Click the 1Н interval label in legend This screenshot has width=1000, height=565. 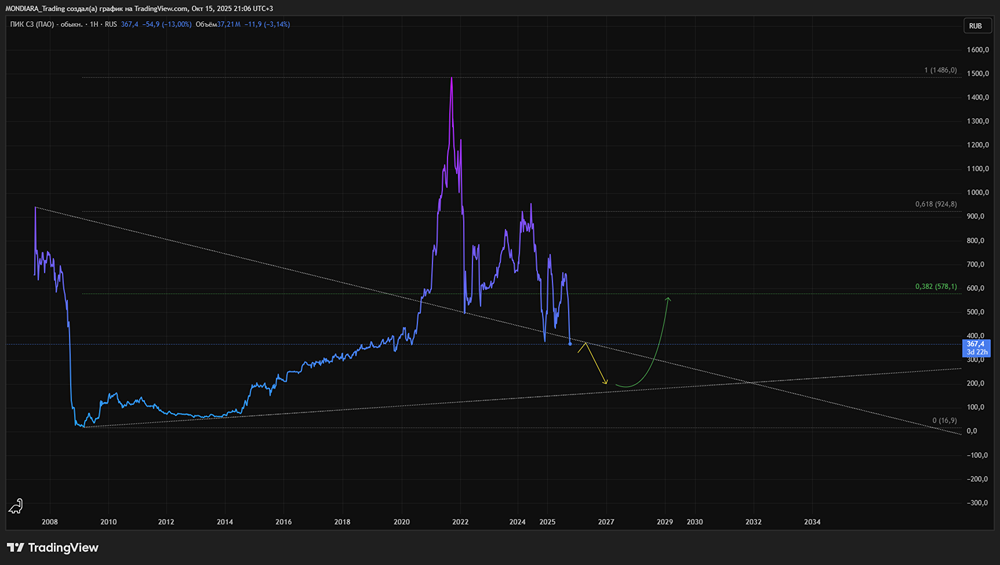[94, 24]
